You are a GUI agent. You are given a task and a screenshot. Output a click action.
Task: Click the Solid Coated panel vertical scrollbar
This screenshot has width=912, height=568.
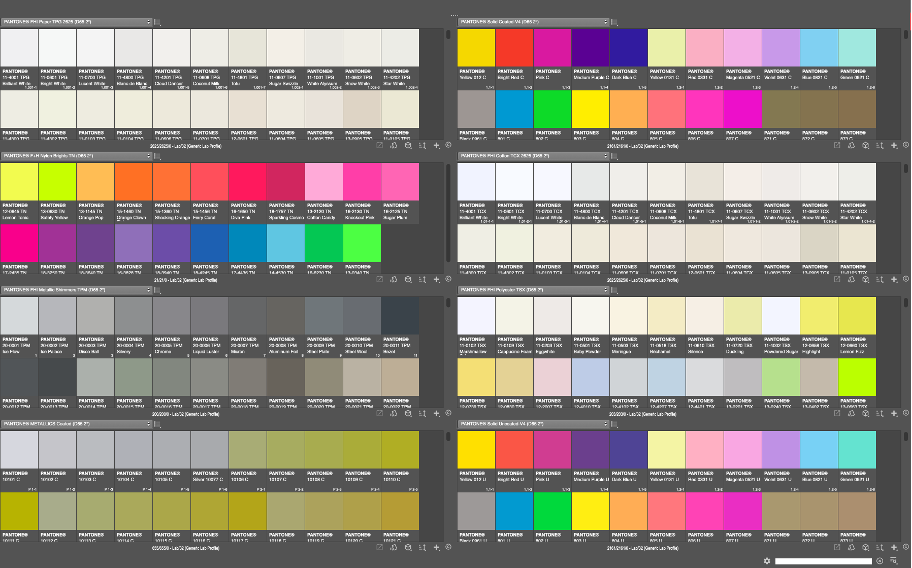tap(906, 34)
